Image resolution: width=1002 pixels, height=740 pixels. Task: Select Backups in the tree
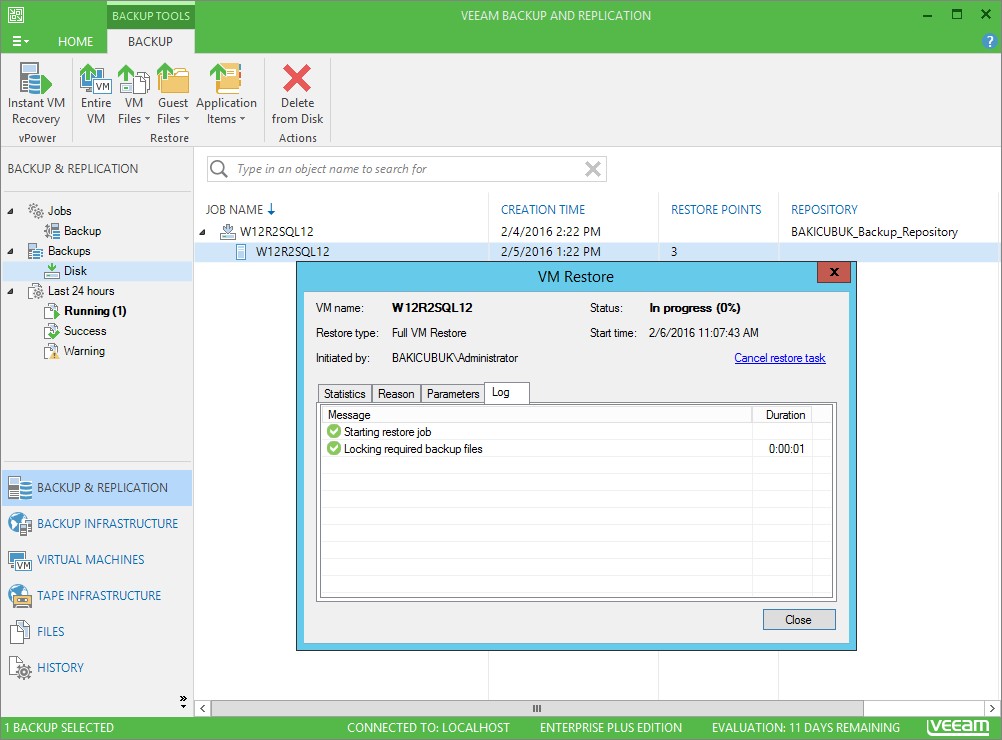pos(59,251)
